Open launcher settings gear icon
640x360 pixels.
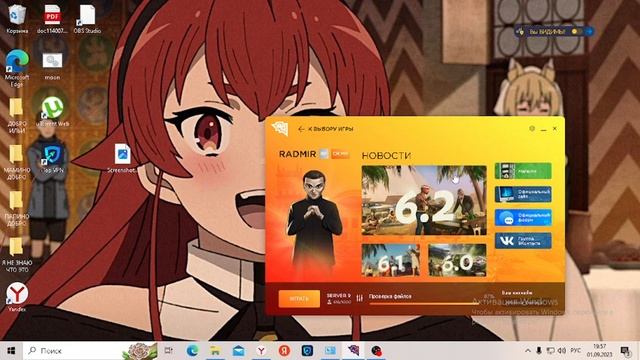(532, 129)
